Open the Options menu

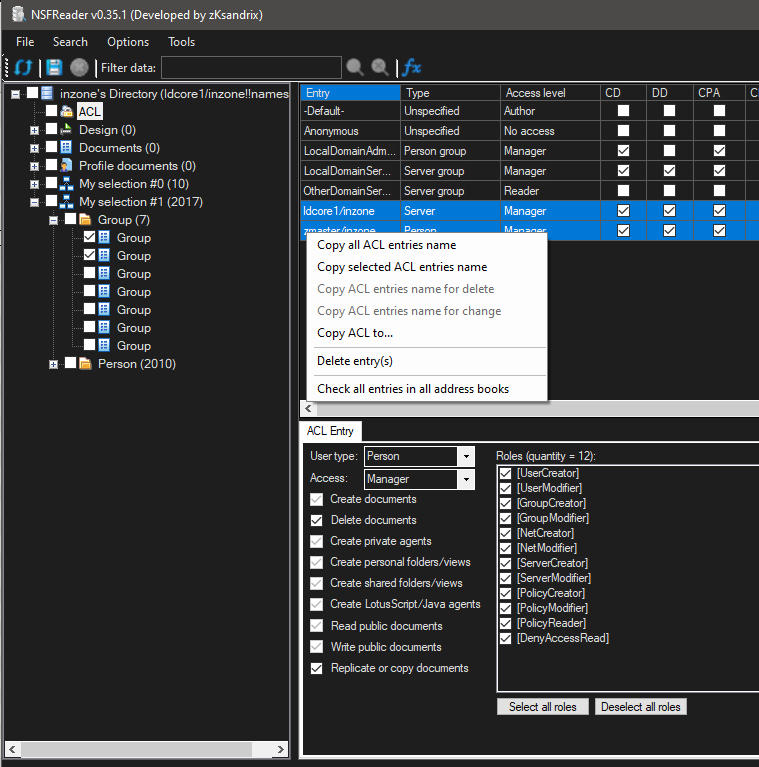128,42
